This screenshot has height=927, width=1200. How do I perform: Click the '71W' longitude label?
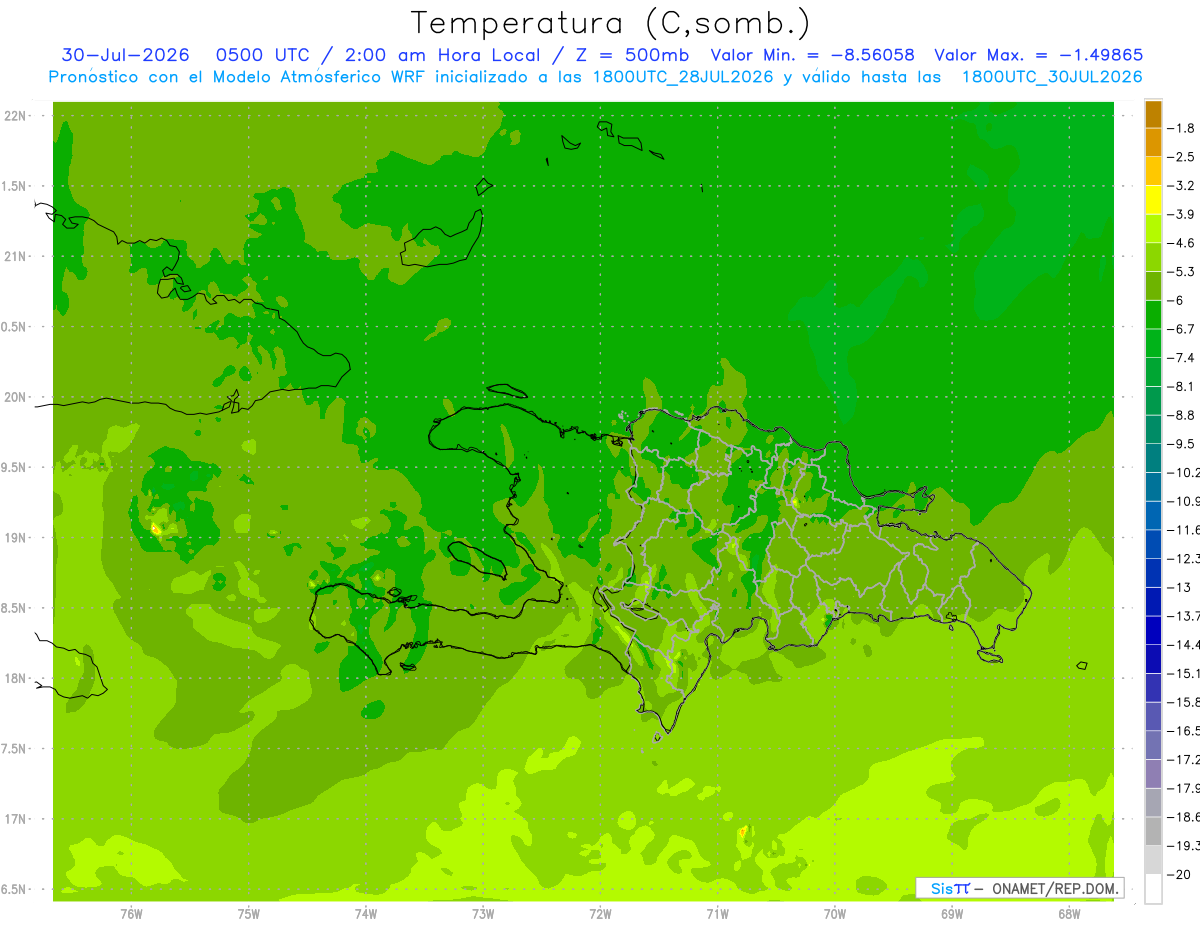click(717, 914)
